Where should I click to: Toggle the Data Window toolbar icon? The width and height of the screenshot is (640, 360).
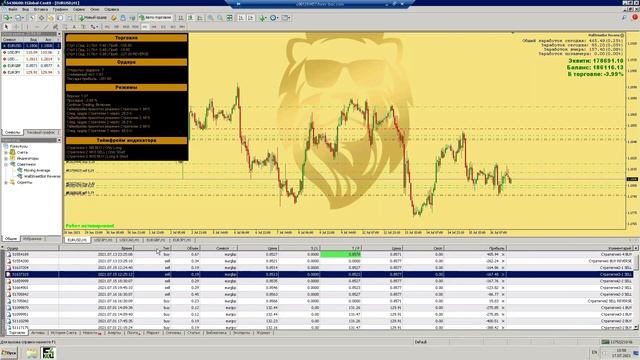[x=41, y=18]
